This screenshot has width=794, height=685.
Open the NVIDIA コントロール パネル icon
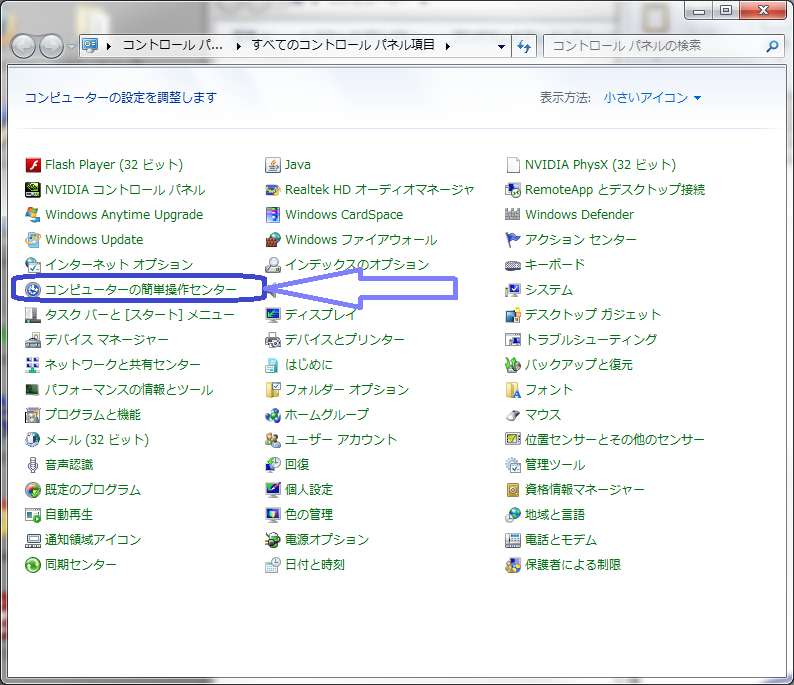(x=33, y=190)
